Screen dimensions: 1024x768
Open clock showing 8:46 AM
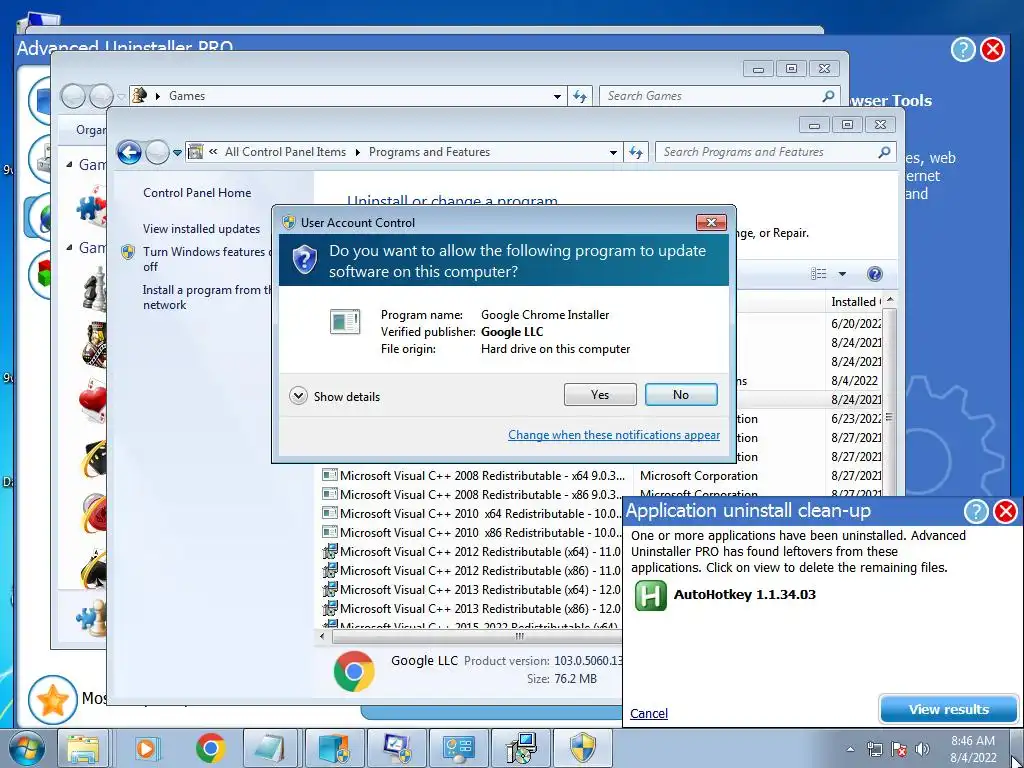pos(973,749)
